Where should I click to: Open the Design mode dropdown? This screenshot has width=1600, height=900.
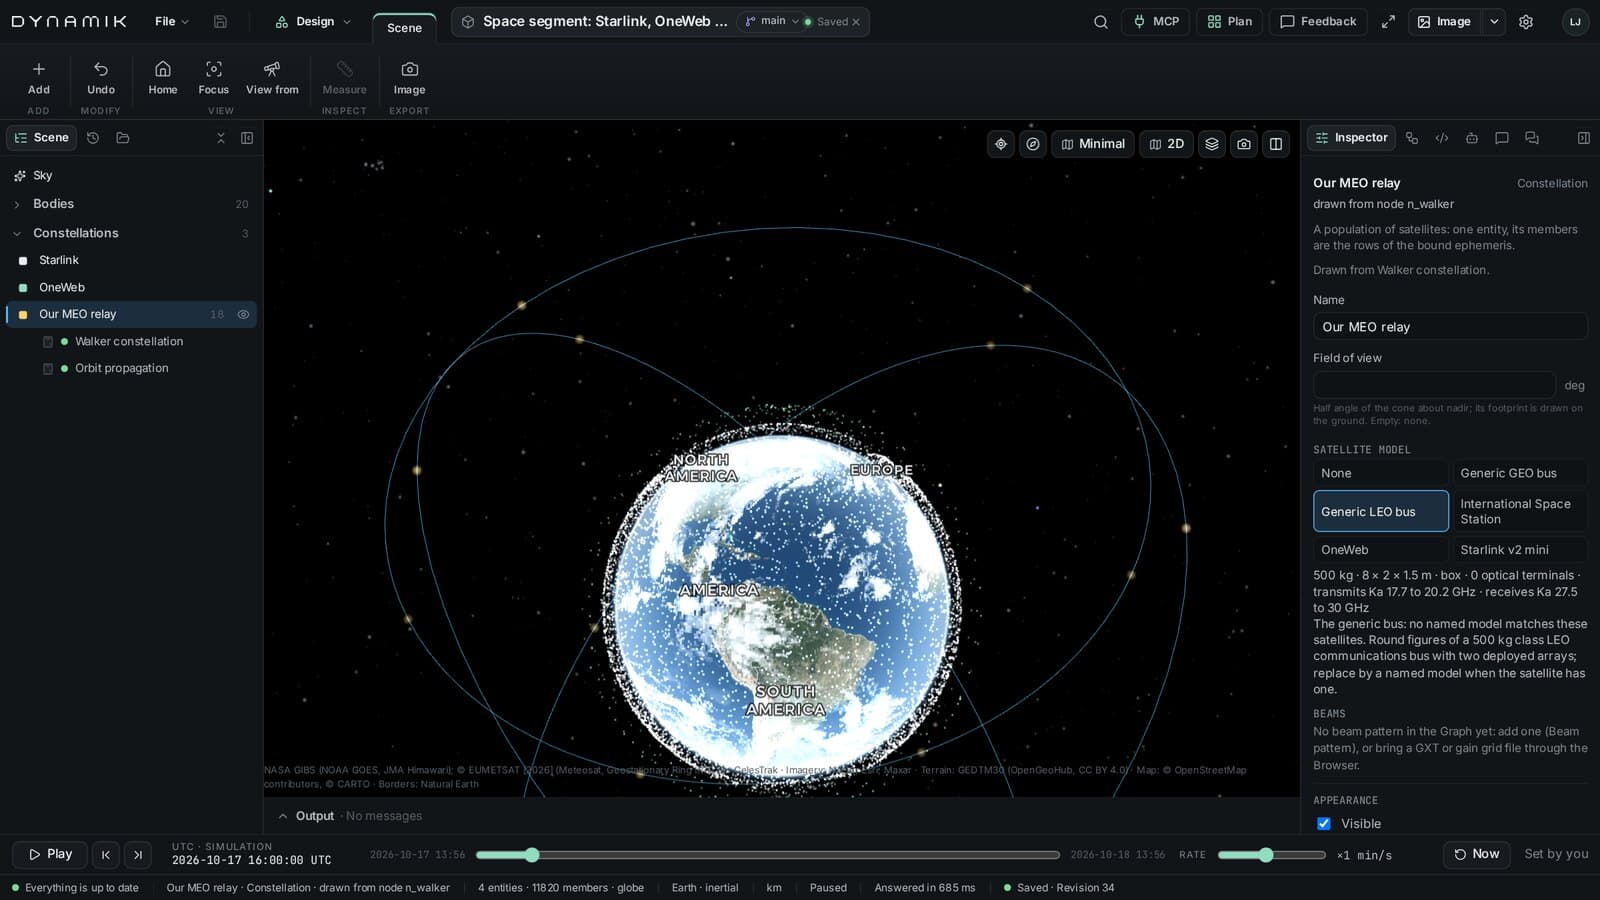[313, 21]
